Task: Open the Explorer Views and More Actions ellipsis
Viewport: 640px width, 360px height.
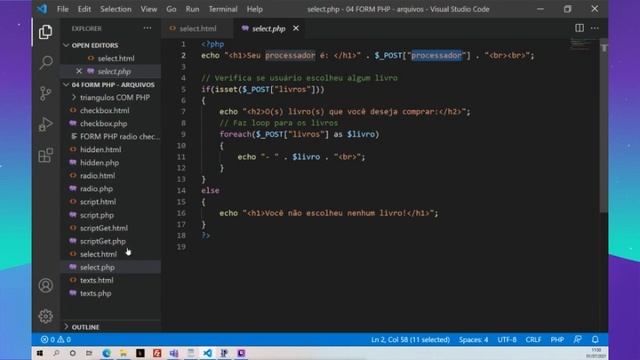Action: tap(147, 28)
